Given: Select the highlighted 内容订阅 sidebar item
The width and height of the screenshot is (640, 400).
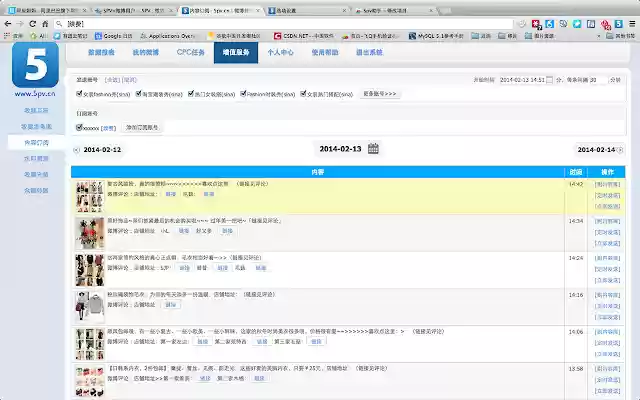Looking at the screenshot, I should click(x=36, y=142).
